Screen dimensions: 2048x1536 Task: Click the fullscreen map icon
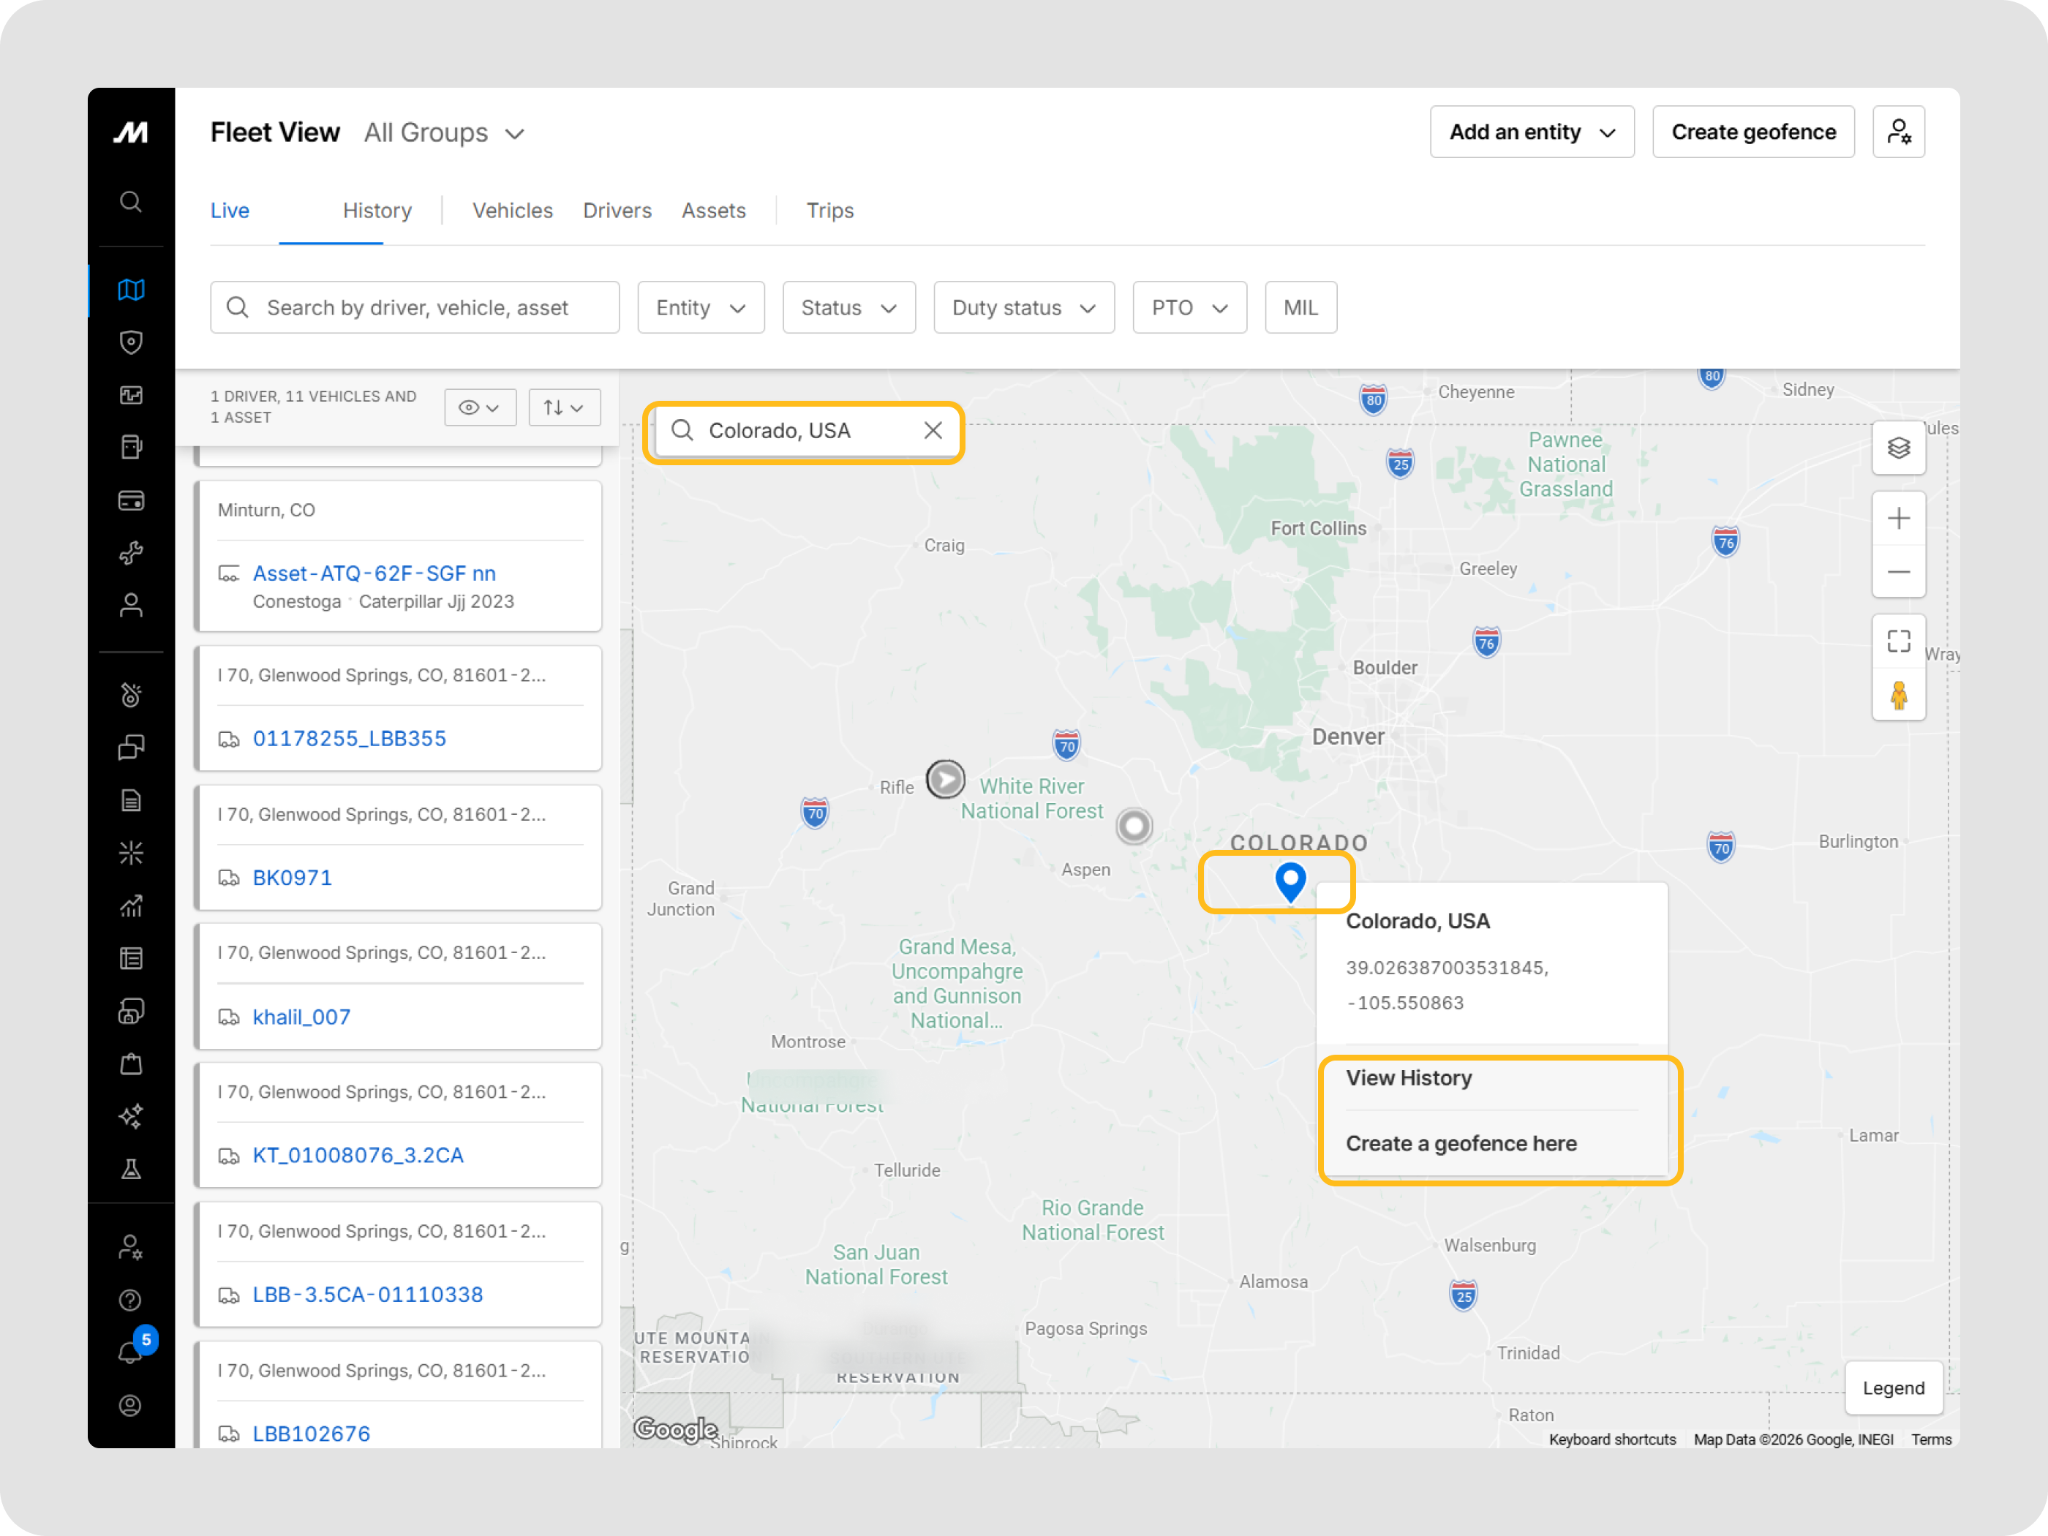click(1898, 641)
